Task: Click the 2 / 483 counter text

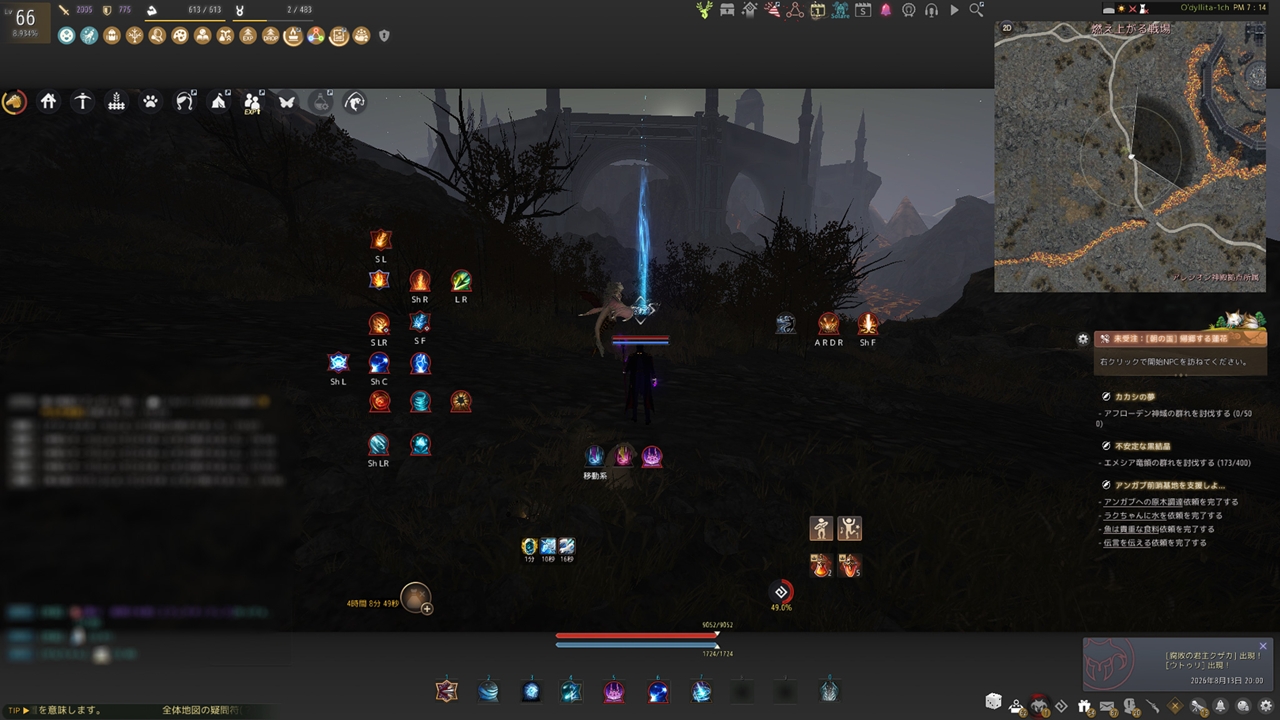Action: tap(300, 10)
